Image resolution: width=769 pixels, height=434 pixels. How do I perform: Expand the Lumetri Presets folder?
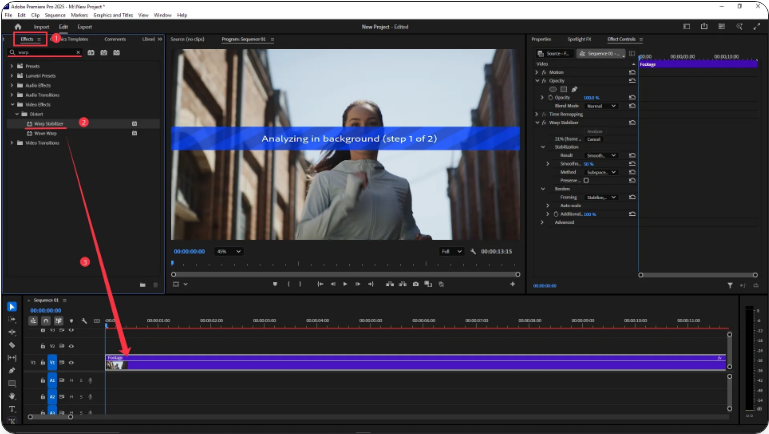12,75
